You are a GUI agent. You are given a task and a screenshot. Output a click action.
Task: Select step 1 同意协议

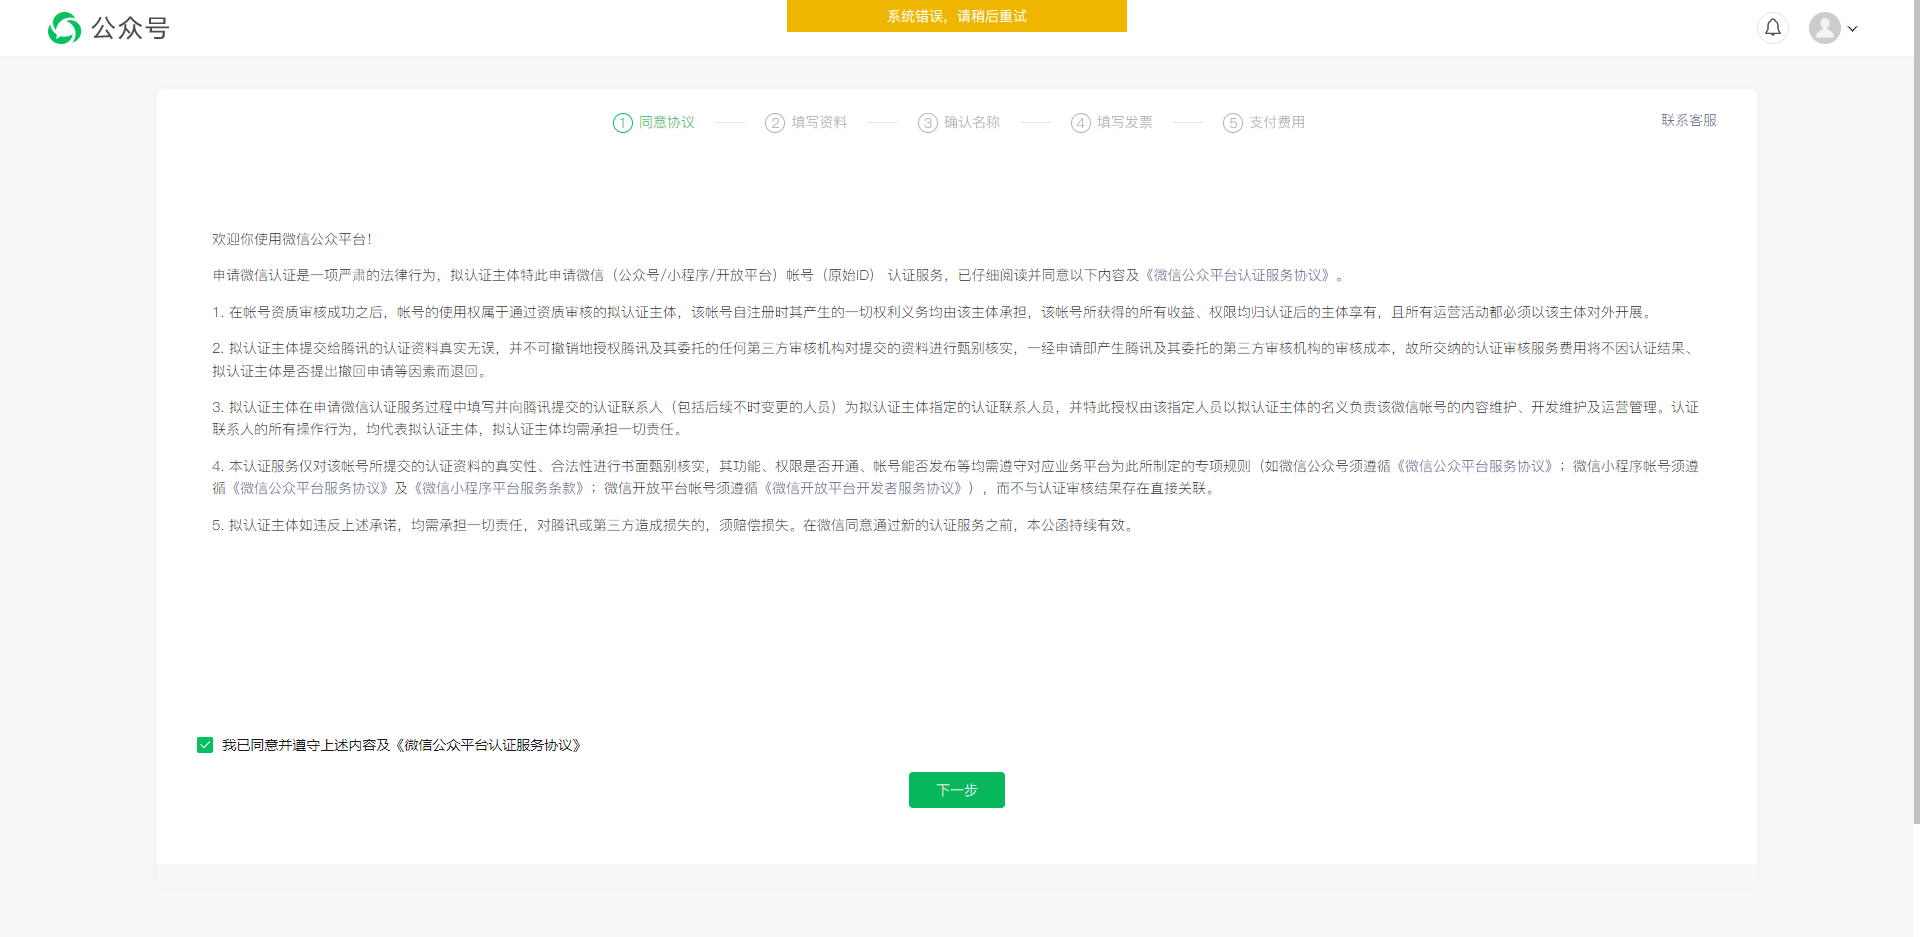pos(654,122)
